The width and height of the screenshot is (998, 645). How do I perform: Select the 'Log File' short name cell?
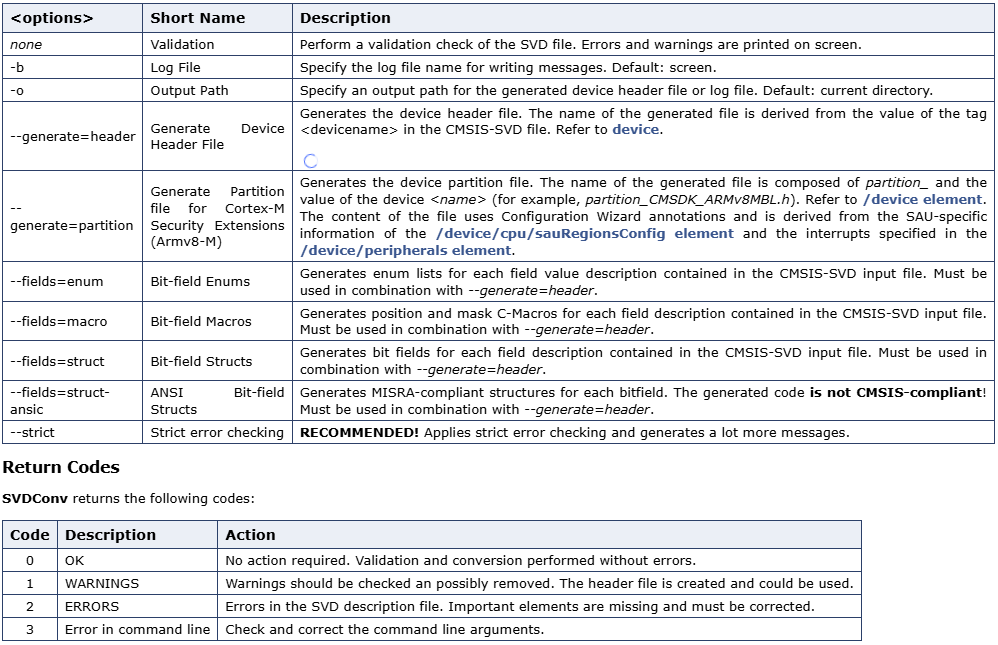(175, 68)
